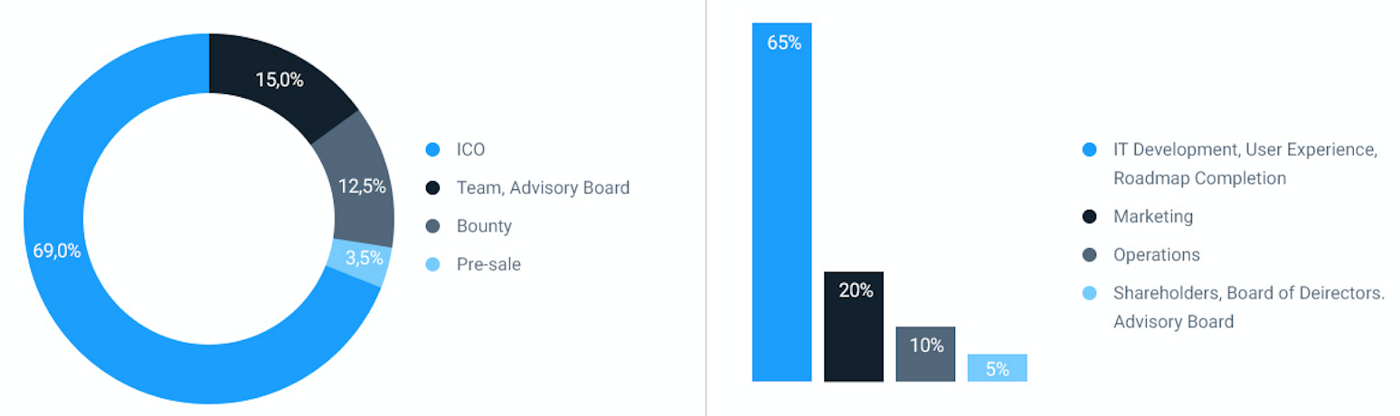
Task: Click the 65% blue bar
Action: (782, 202)
